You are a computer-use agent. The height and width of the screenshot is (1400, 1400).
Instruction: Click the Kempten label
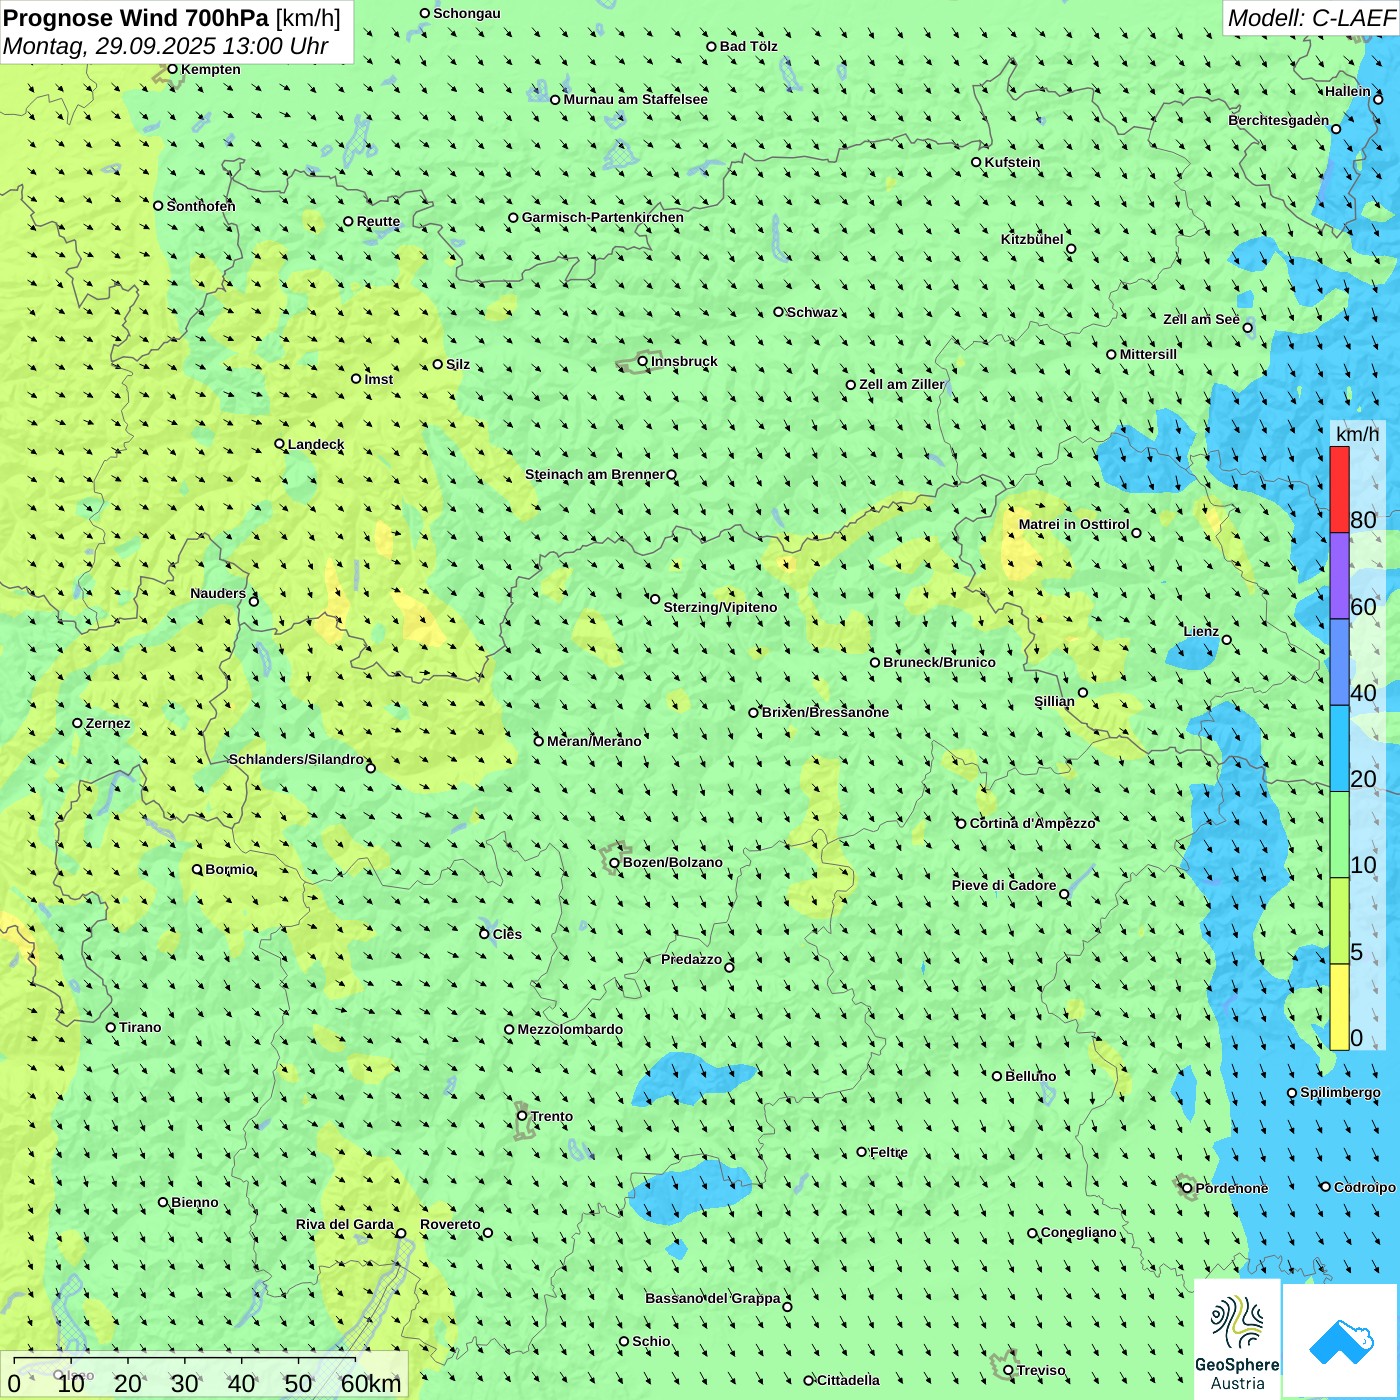click(211, 69)
